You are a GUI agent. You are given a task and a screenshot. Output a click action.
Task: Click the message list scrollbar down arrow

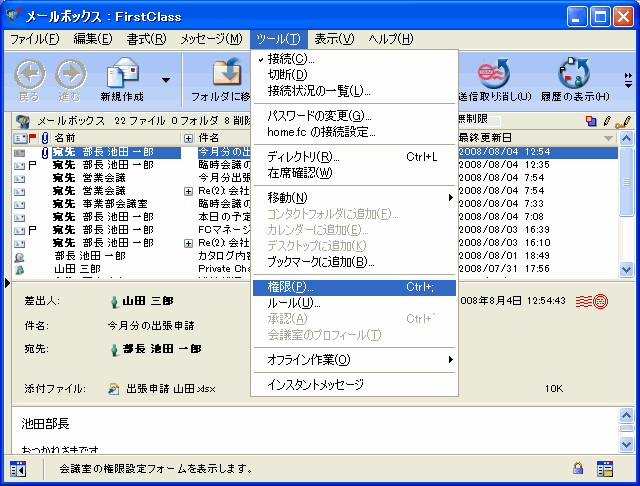626,270
